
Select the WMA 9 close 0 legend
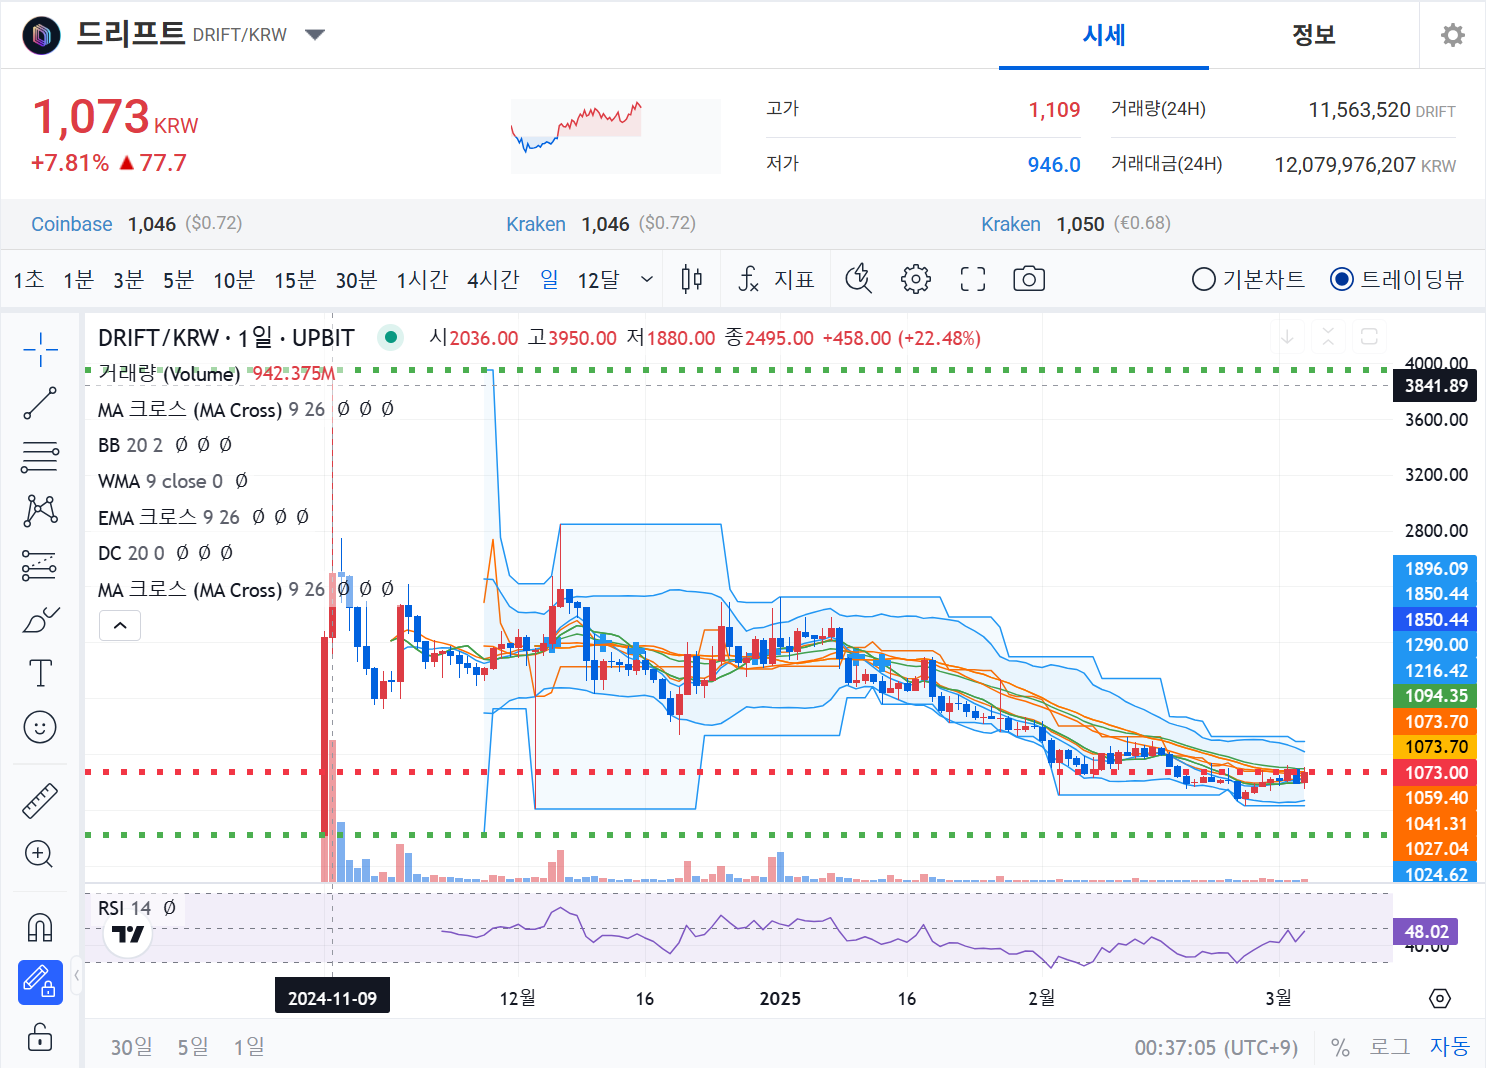[x=160, y=481]
